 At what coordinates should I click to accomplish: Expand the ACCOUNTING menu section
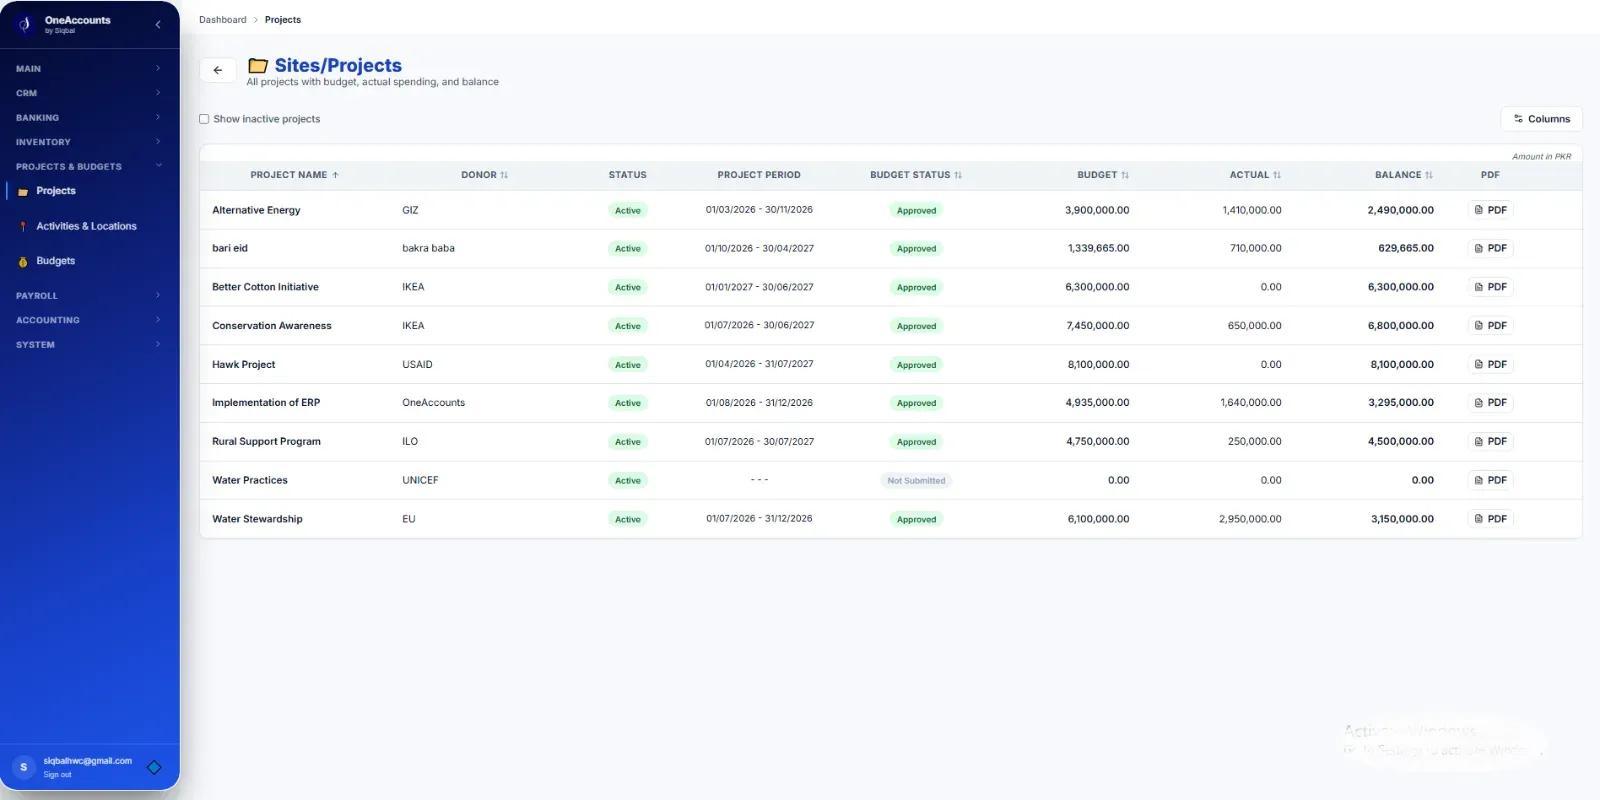(x=88, y=320)
